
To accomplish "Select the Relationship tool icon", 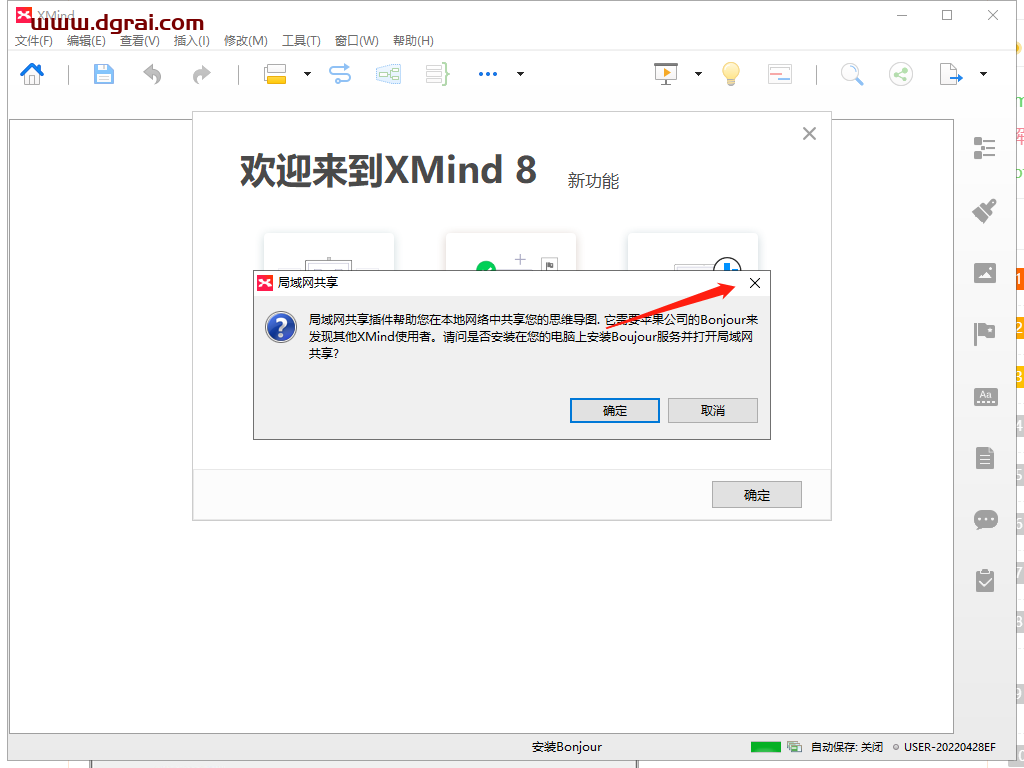I will [339, 74].
